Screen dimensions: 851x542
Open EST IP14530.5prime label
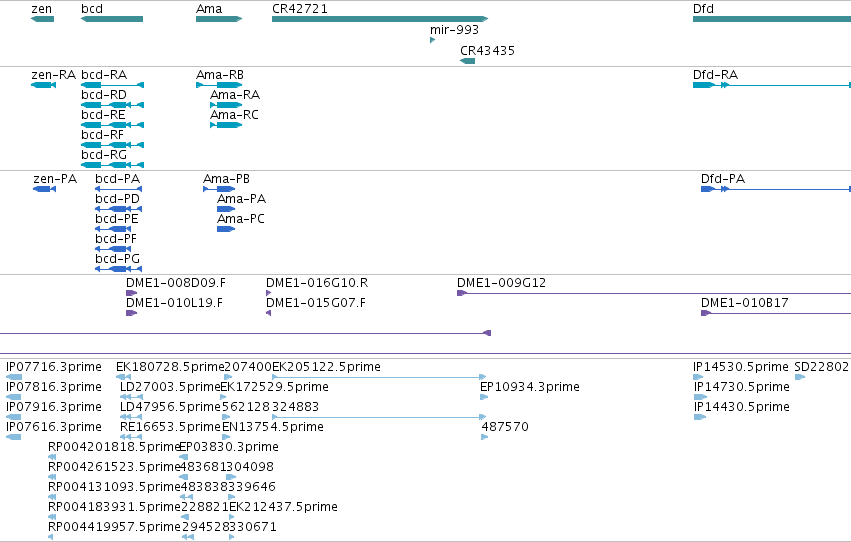tap(741, 367)
